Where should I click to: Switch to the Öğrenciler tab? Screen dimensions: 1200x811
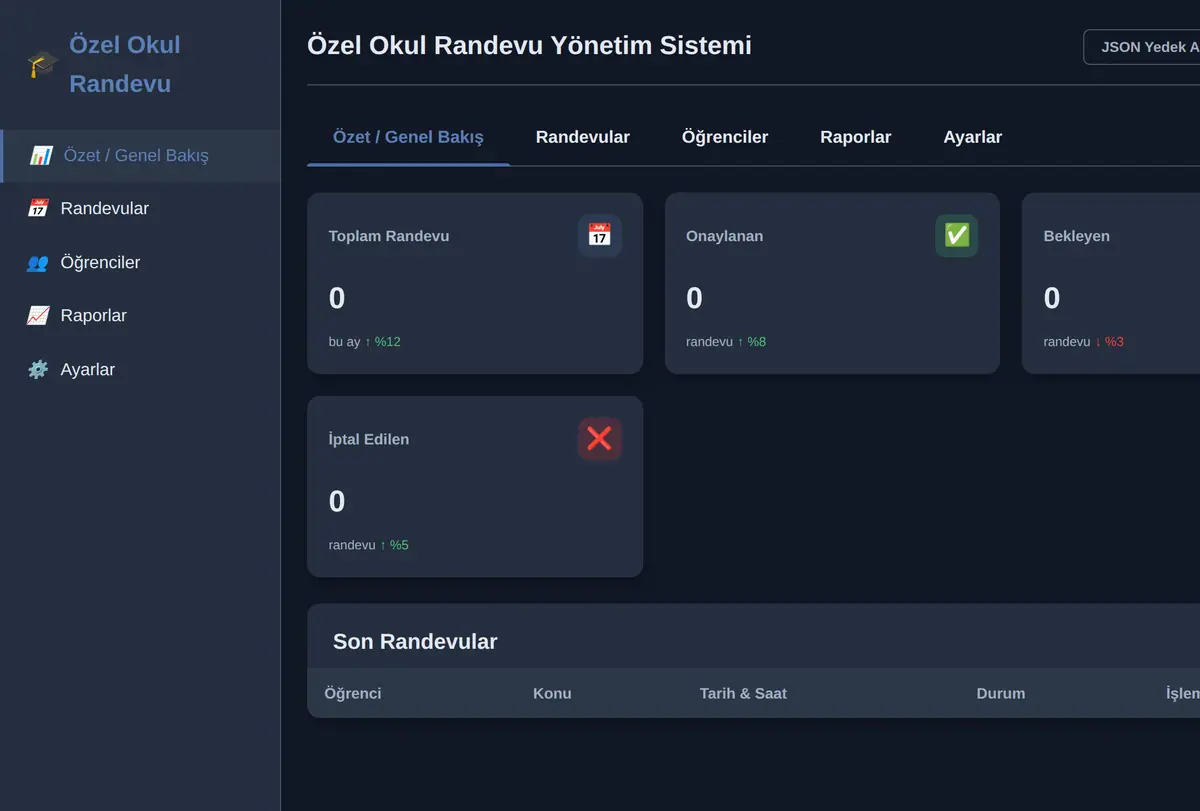(725, 137)
